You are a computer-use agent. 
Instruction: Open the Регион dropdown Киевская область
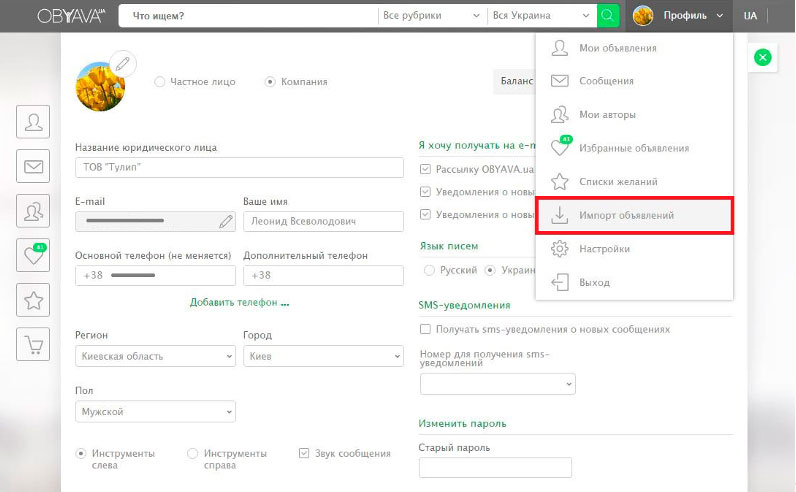tap(155, 356)
